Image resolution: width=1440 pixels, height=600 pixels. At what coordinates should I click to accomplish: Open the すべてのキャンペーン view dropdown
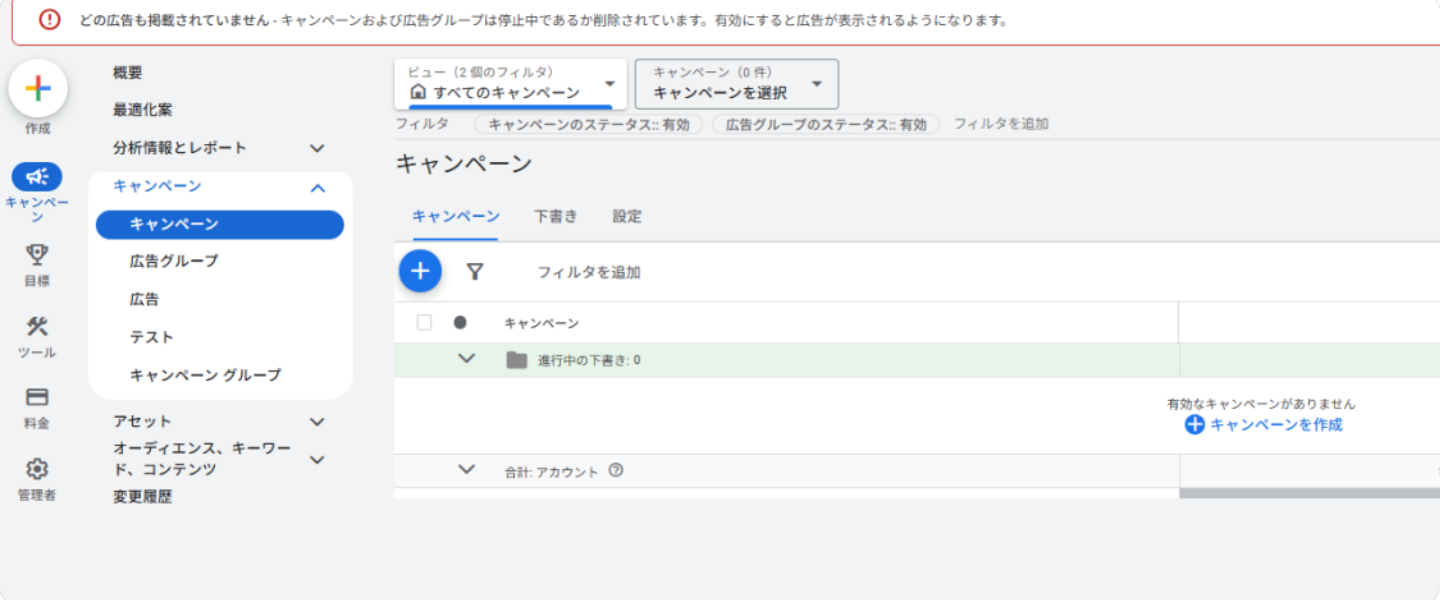511,84
